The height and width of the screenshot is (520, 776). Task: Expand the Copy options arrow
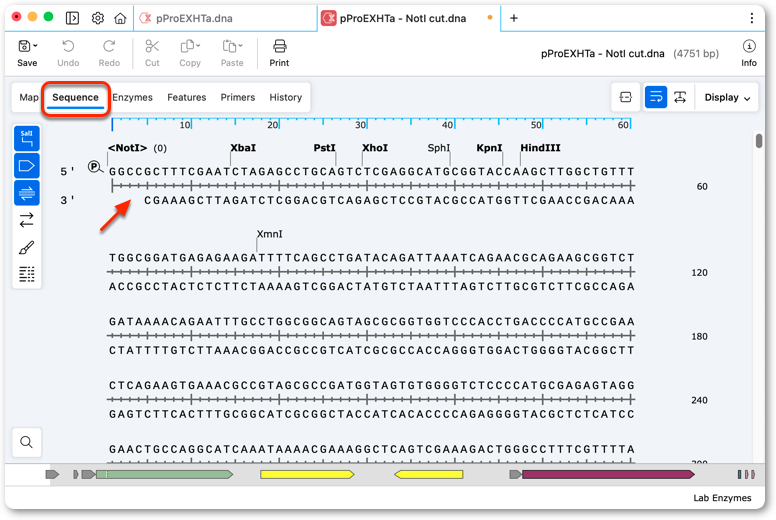198,46
